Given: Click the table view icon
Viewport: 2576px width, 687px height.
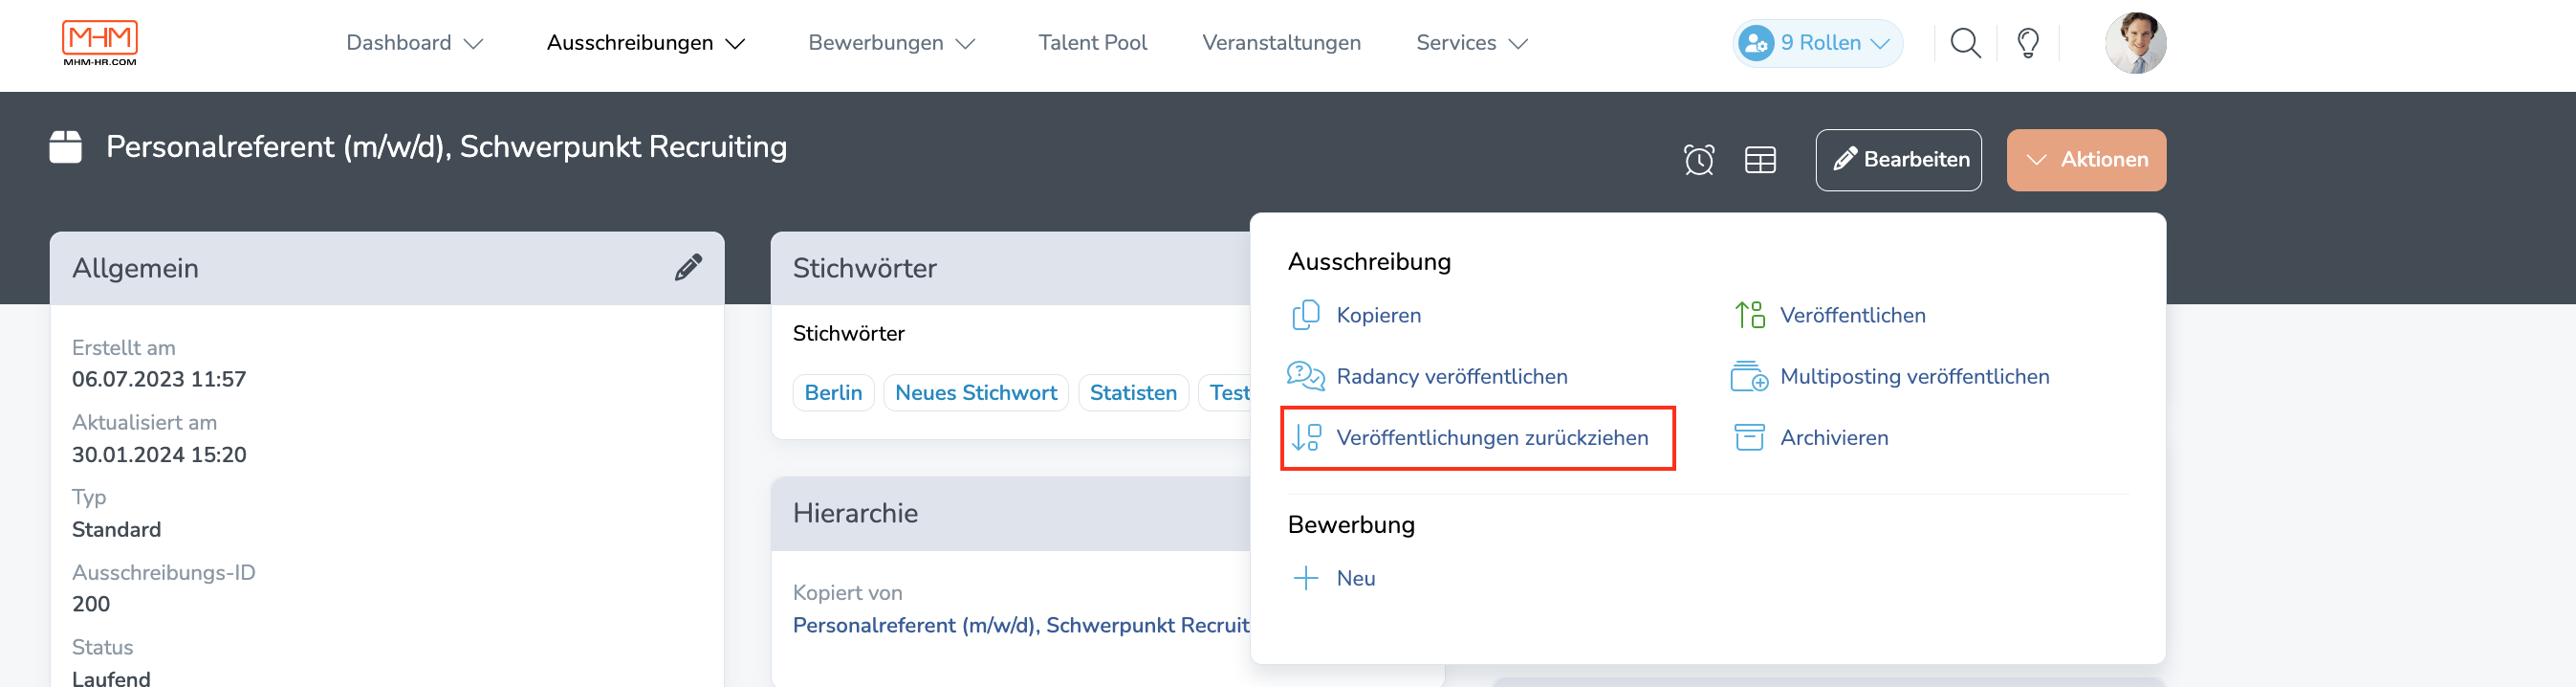Looking at the screenshot, I should 1760,160.
